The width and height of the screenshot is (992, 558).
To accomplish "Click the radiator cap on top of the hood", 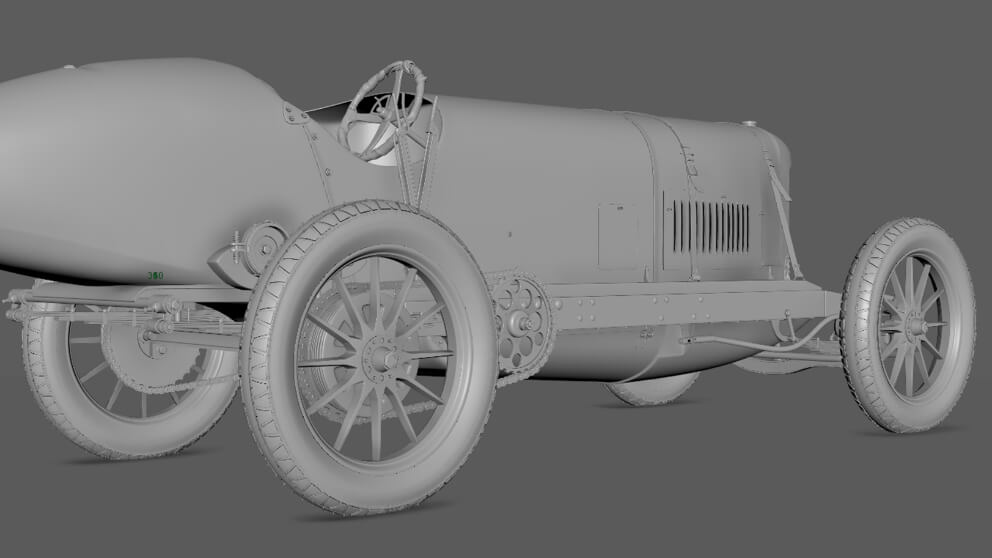I will [748, 125].
